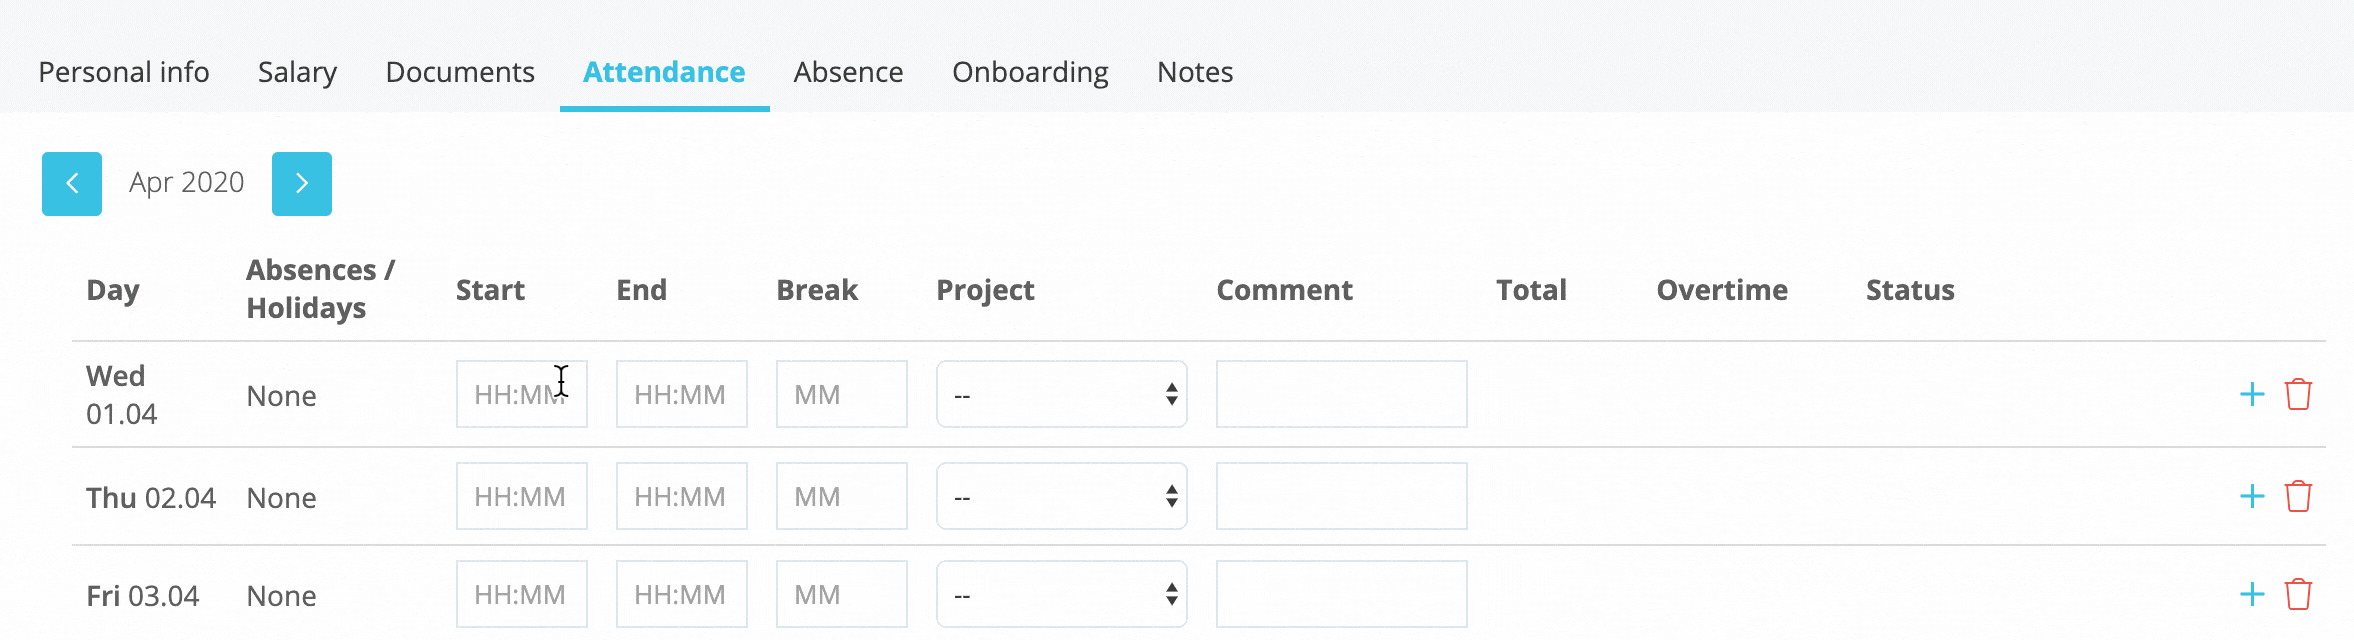Click Comment field for Wed 01.04
Viewport: 2354px width, 640px height.
(x=1341, y=394)
